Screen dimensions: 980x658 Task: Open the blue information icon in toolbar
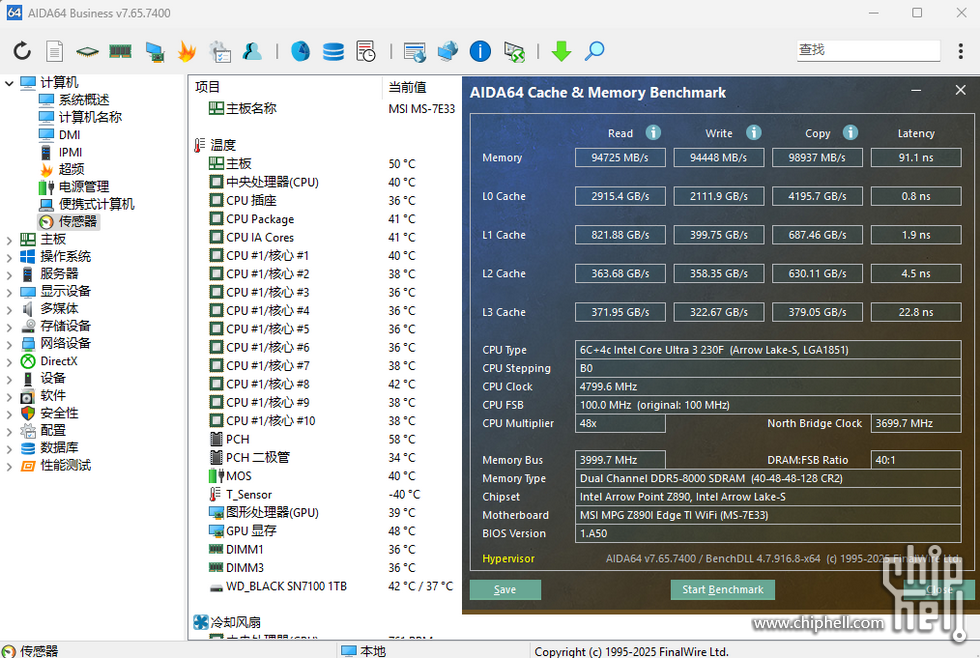[x=480, y=51]
